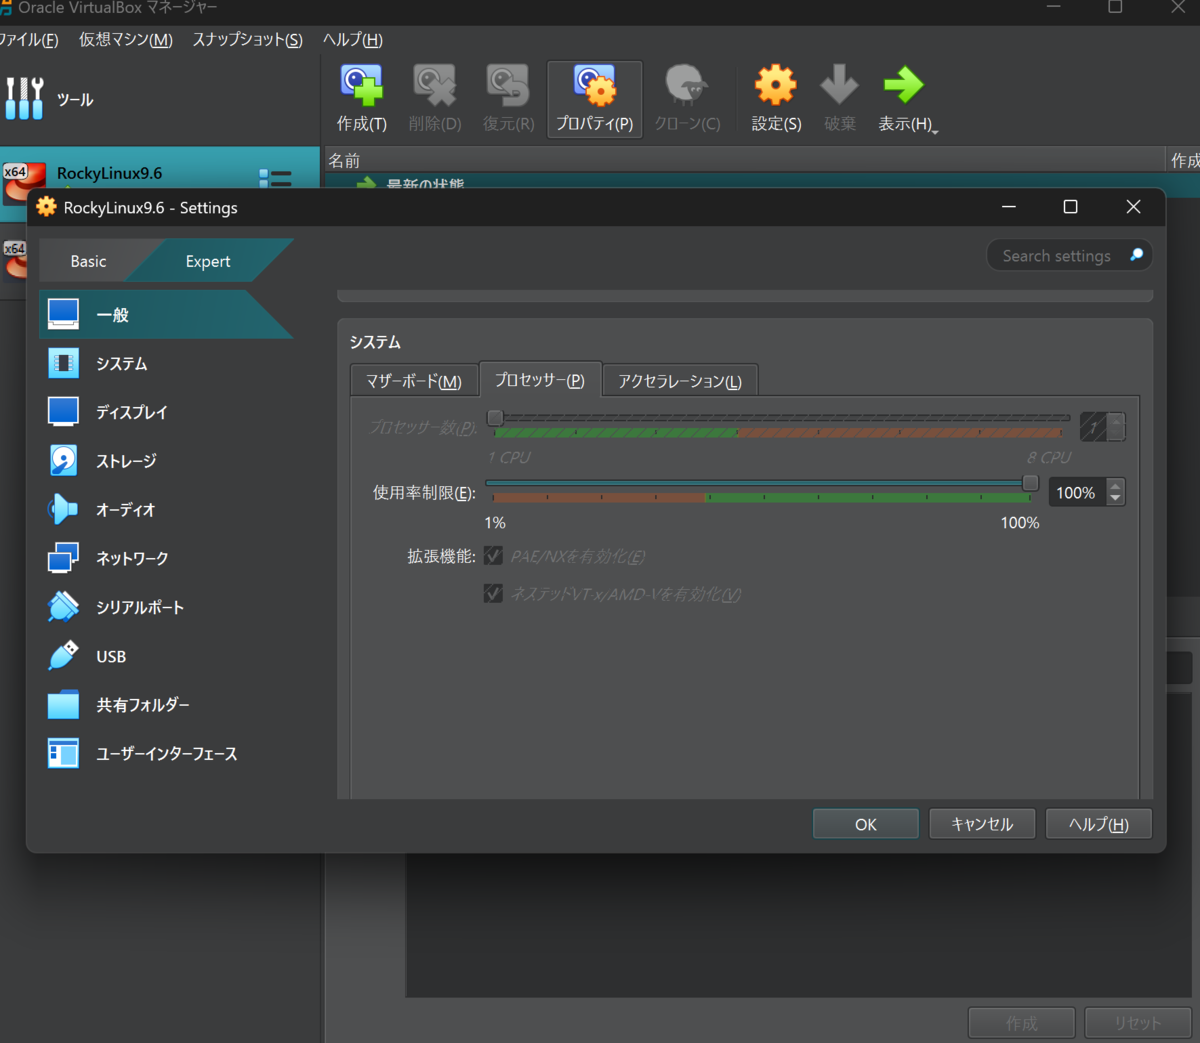Click the 表示(H) green arrow icon
Viewport: 1200px width, 1043px height.
click(x=904, y=86)
